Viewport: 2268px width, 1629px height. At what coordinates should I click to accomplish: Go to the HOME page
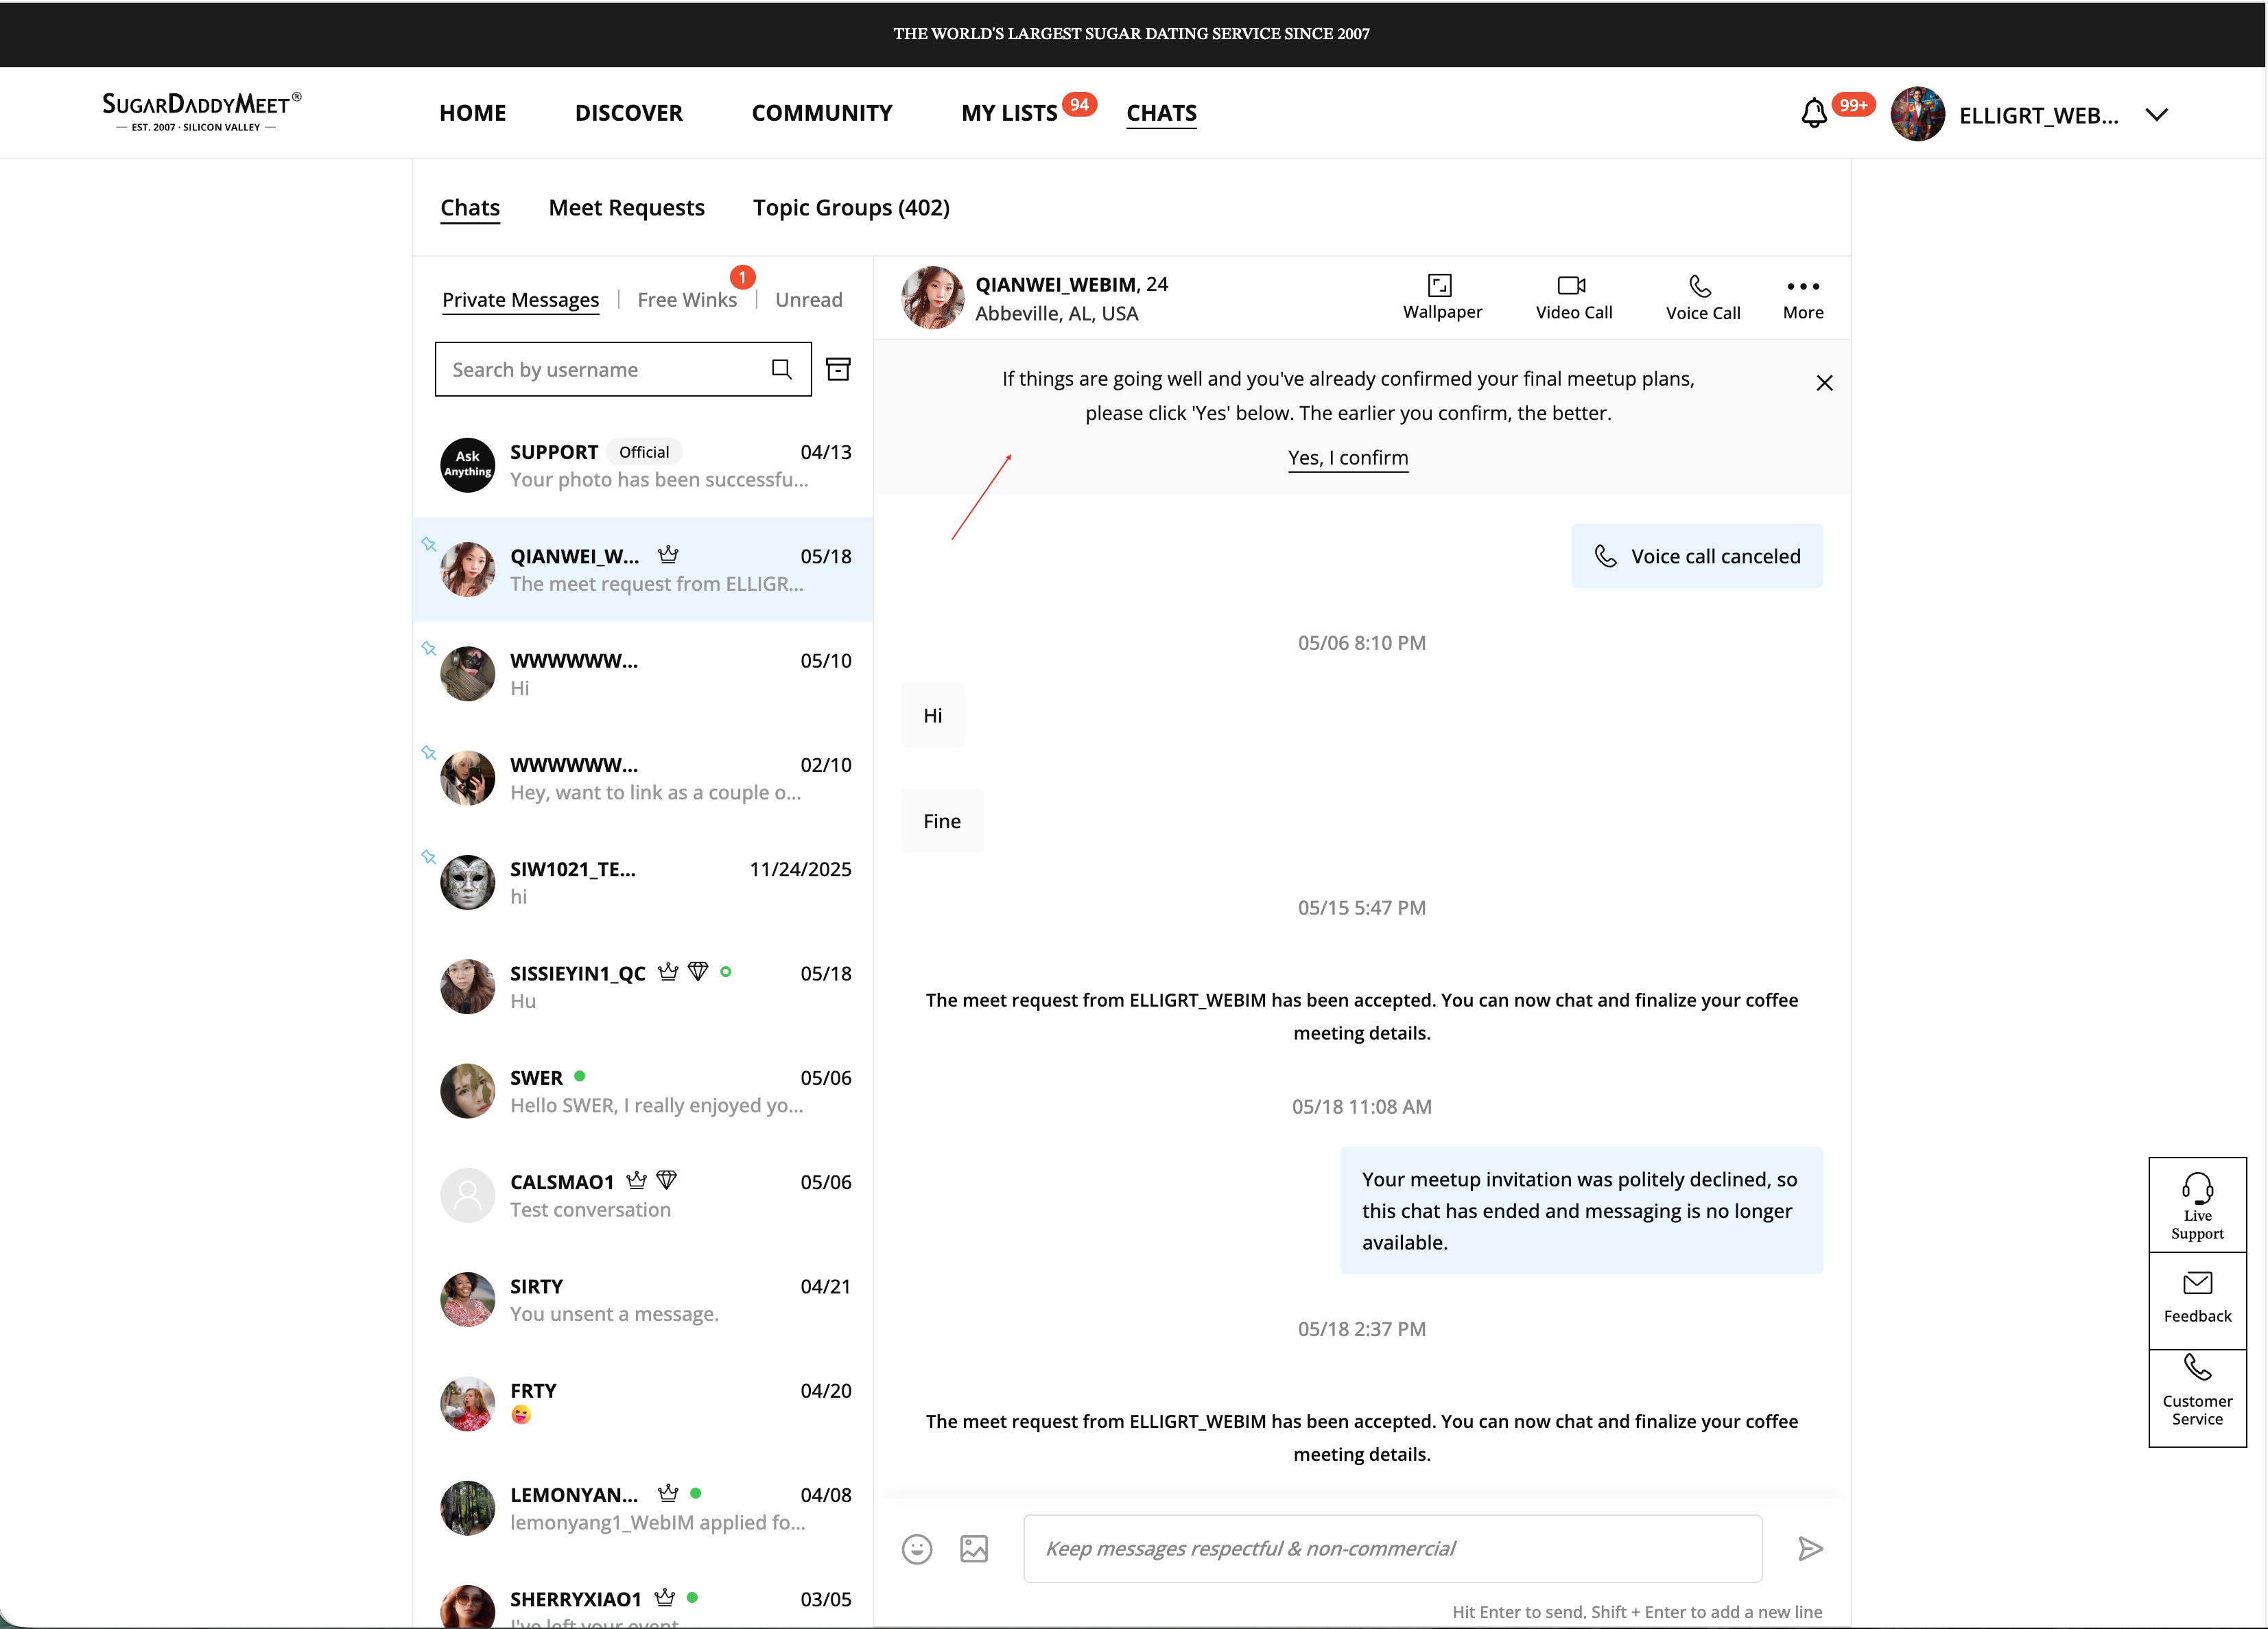click(472, 113)
